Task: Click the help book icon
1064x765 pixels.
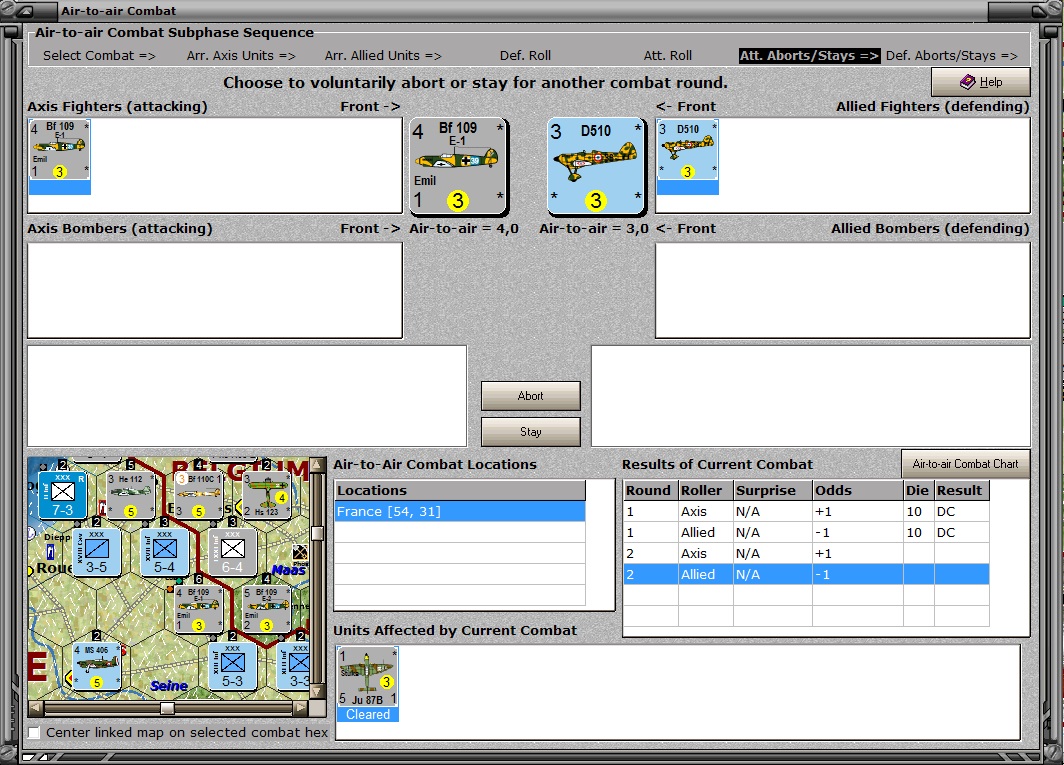Action: click(x=968, y=82)
